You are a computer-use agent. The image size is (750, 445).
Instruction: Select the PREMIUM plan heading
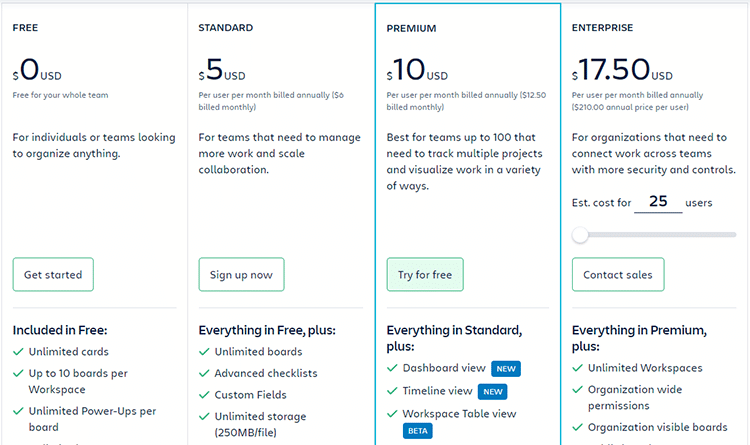[411, 29]
